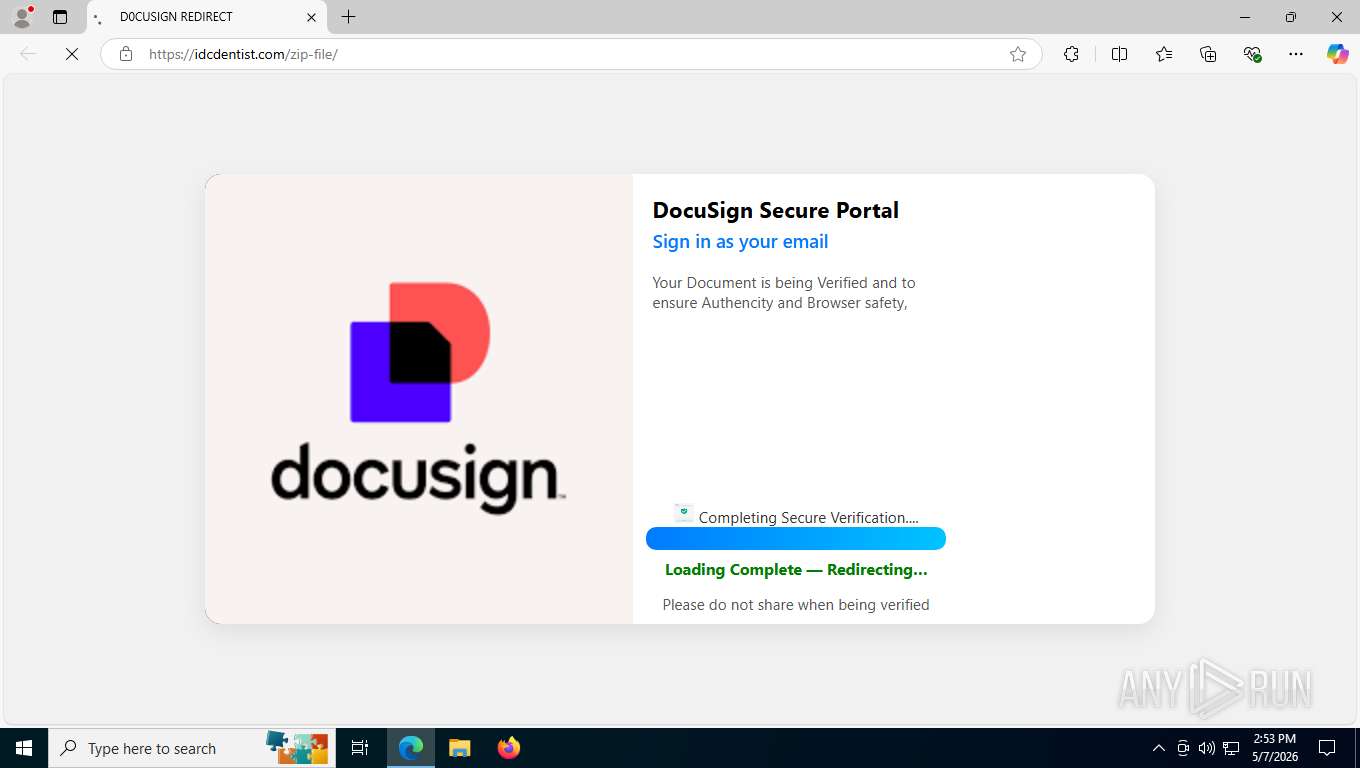
Task: Open Task View on the taskbar
Action: [360, 748]
